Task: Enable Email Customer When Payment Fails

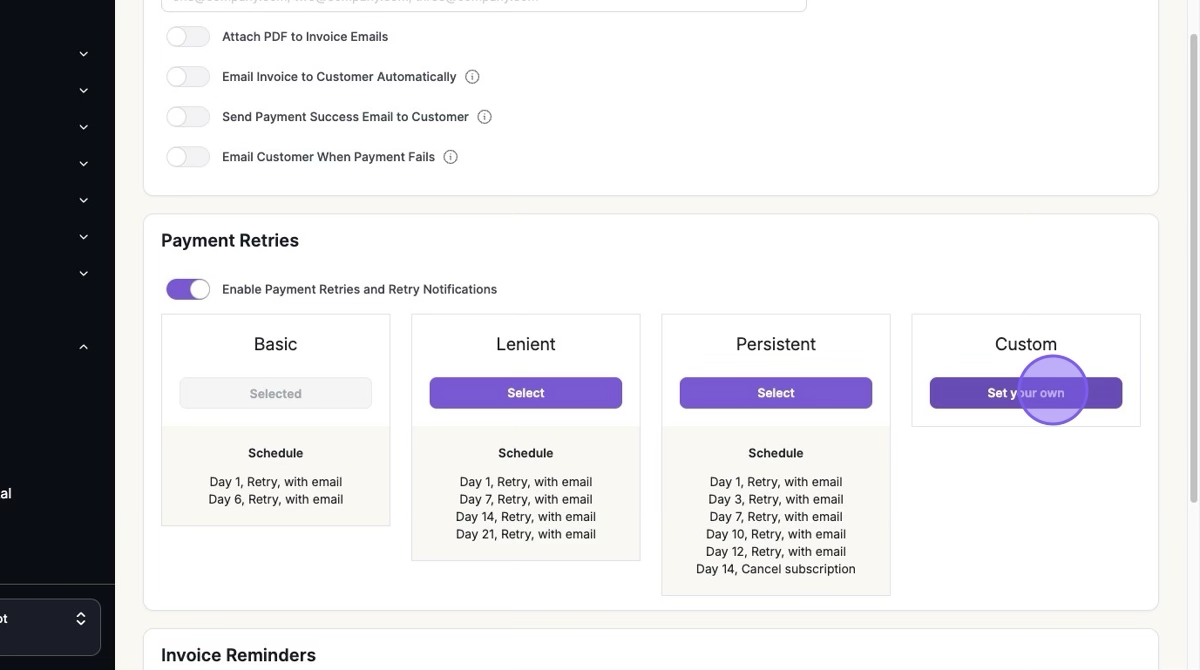Action: pos(188,157)
